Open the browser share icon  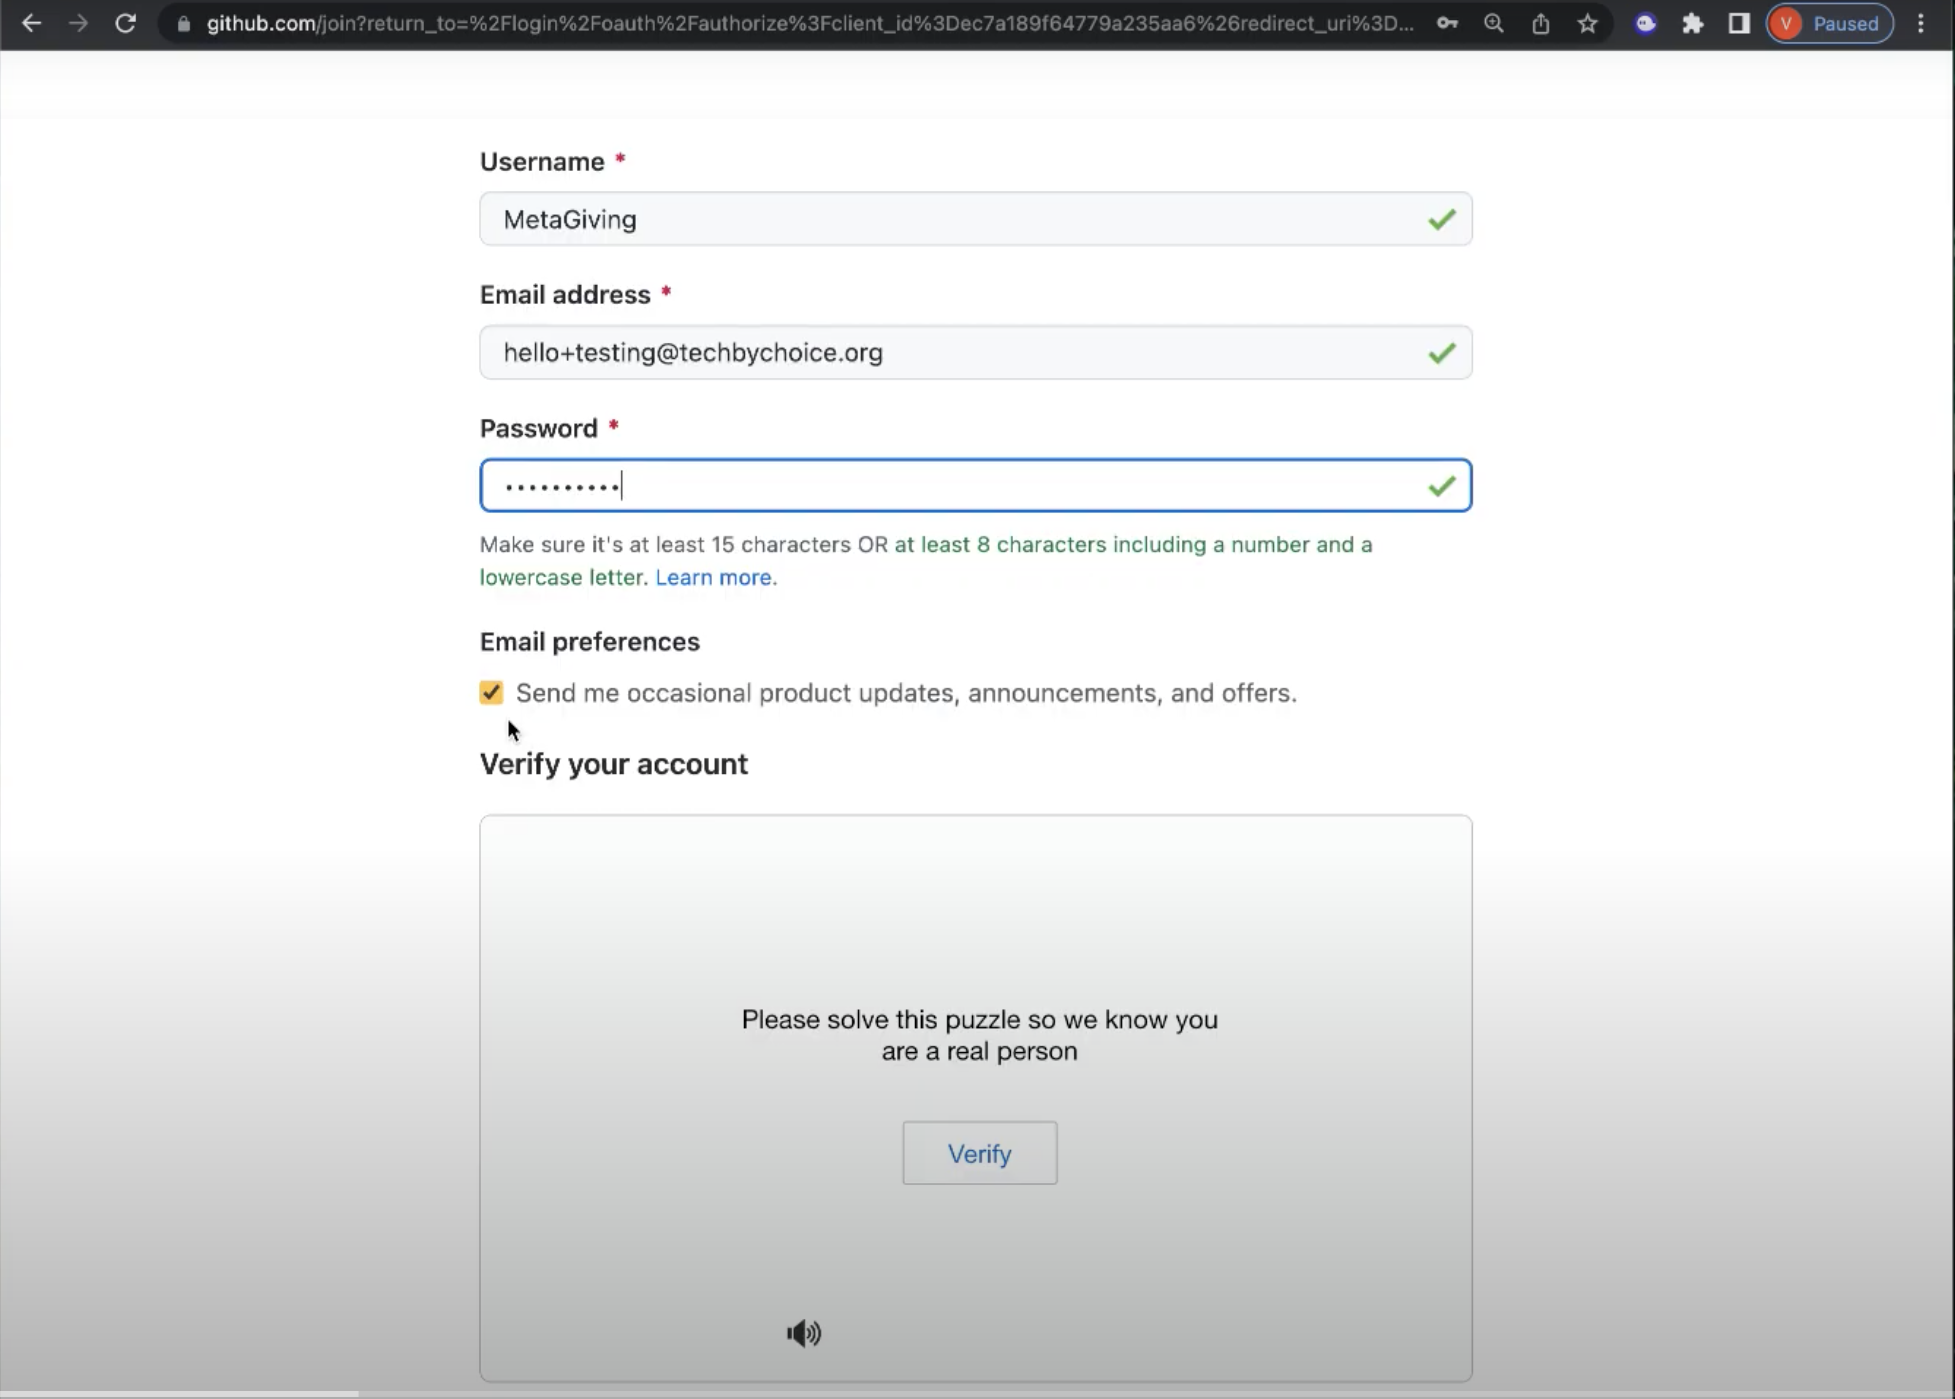tap(1541, 23)
